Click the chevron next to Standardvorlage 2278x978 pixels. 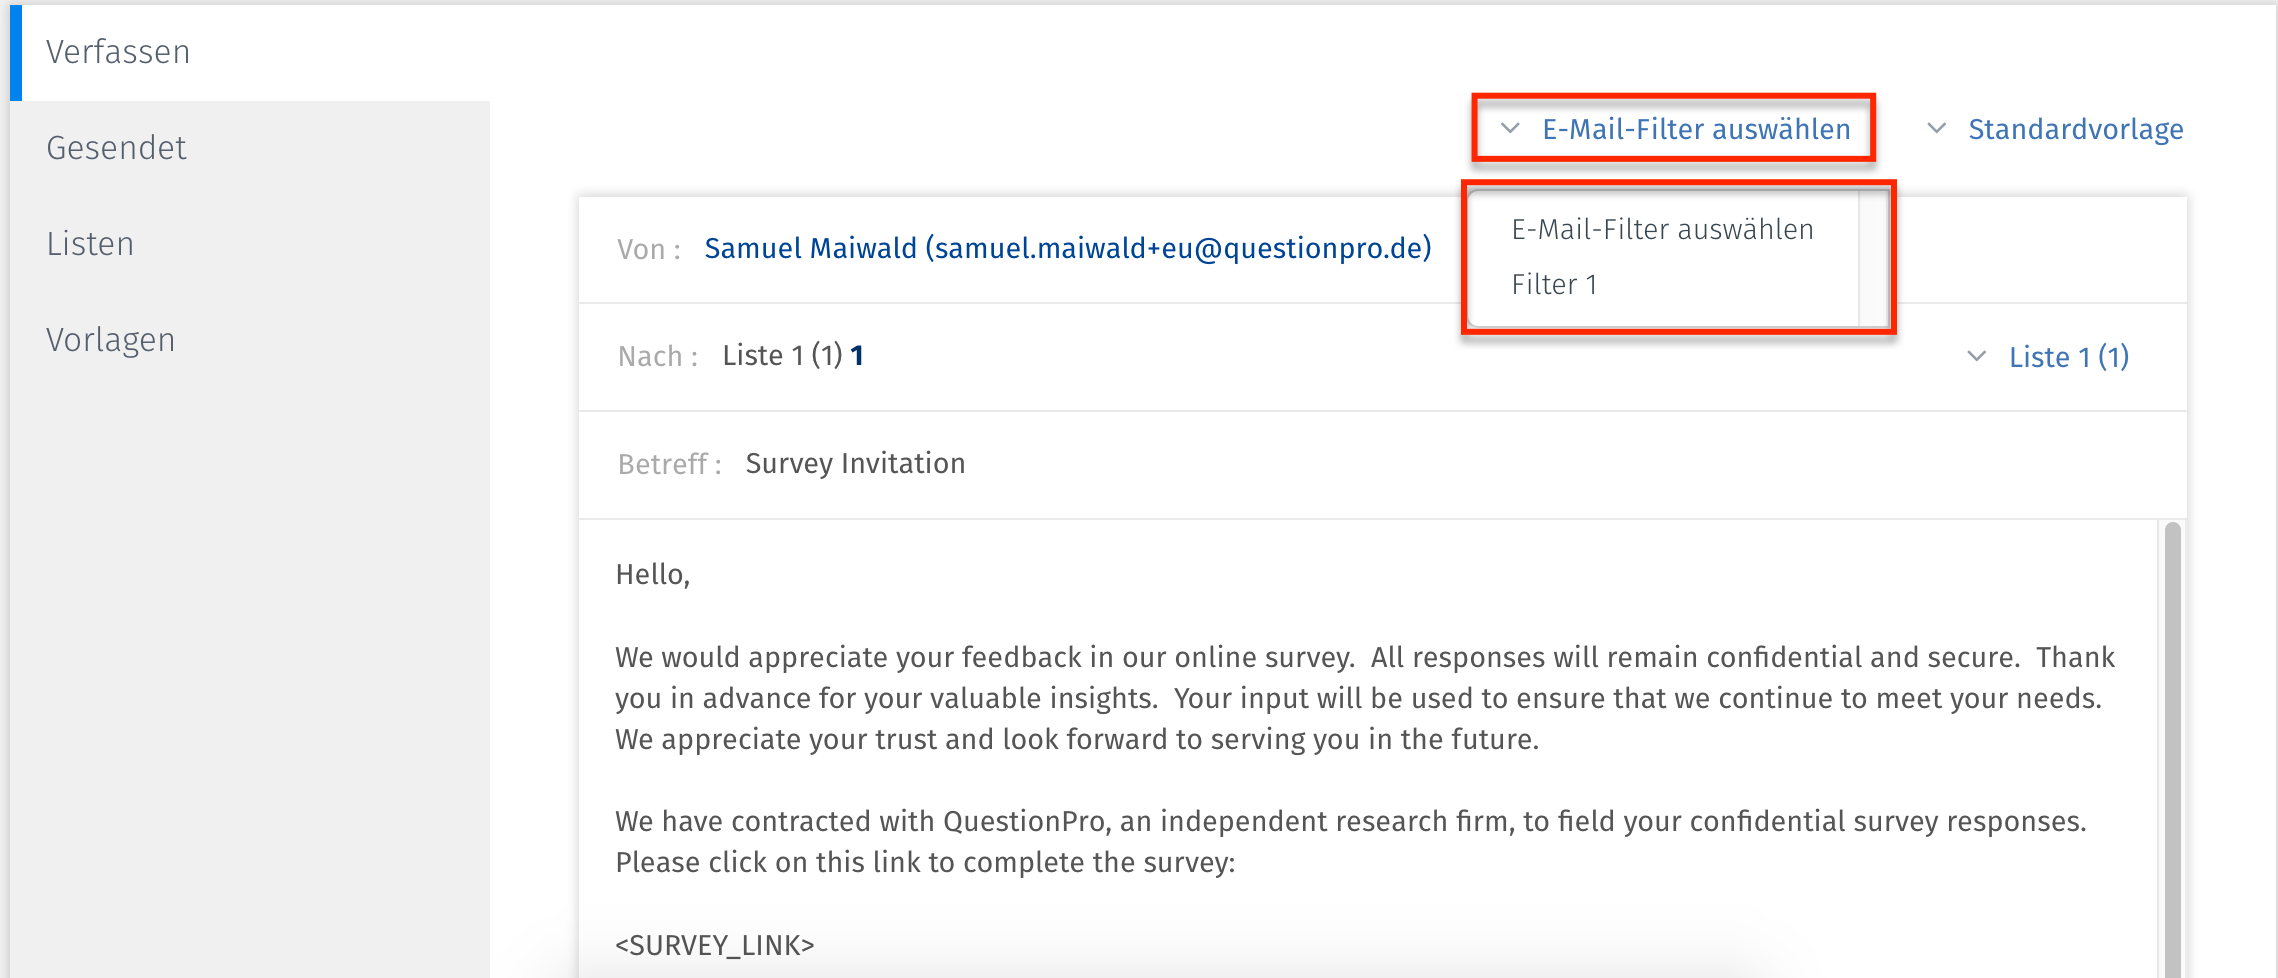1936,128
